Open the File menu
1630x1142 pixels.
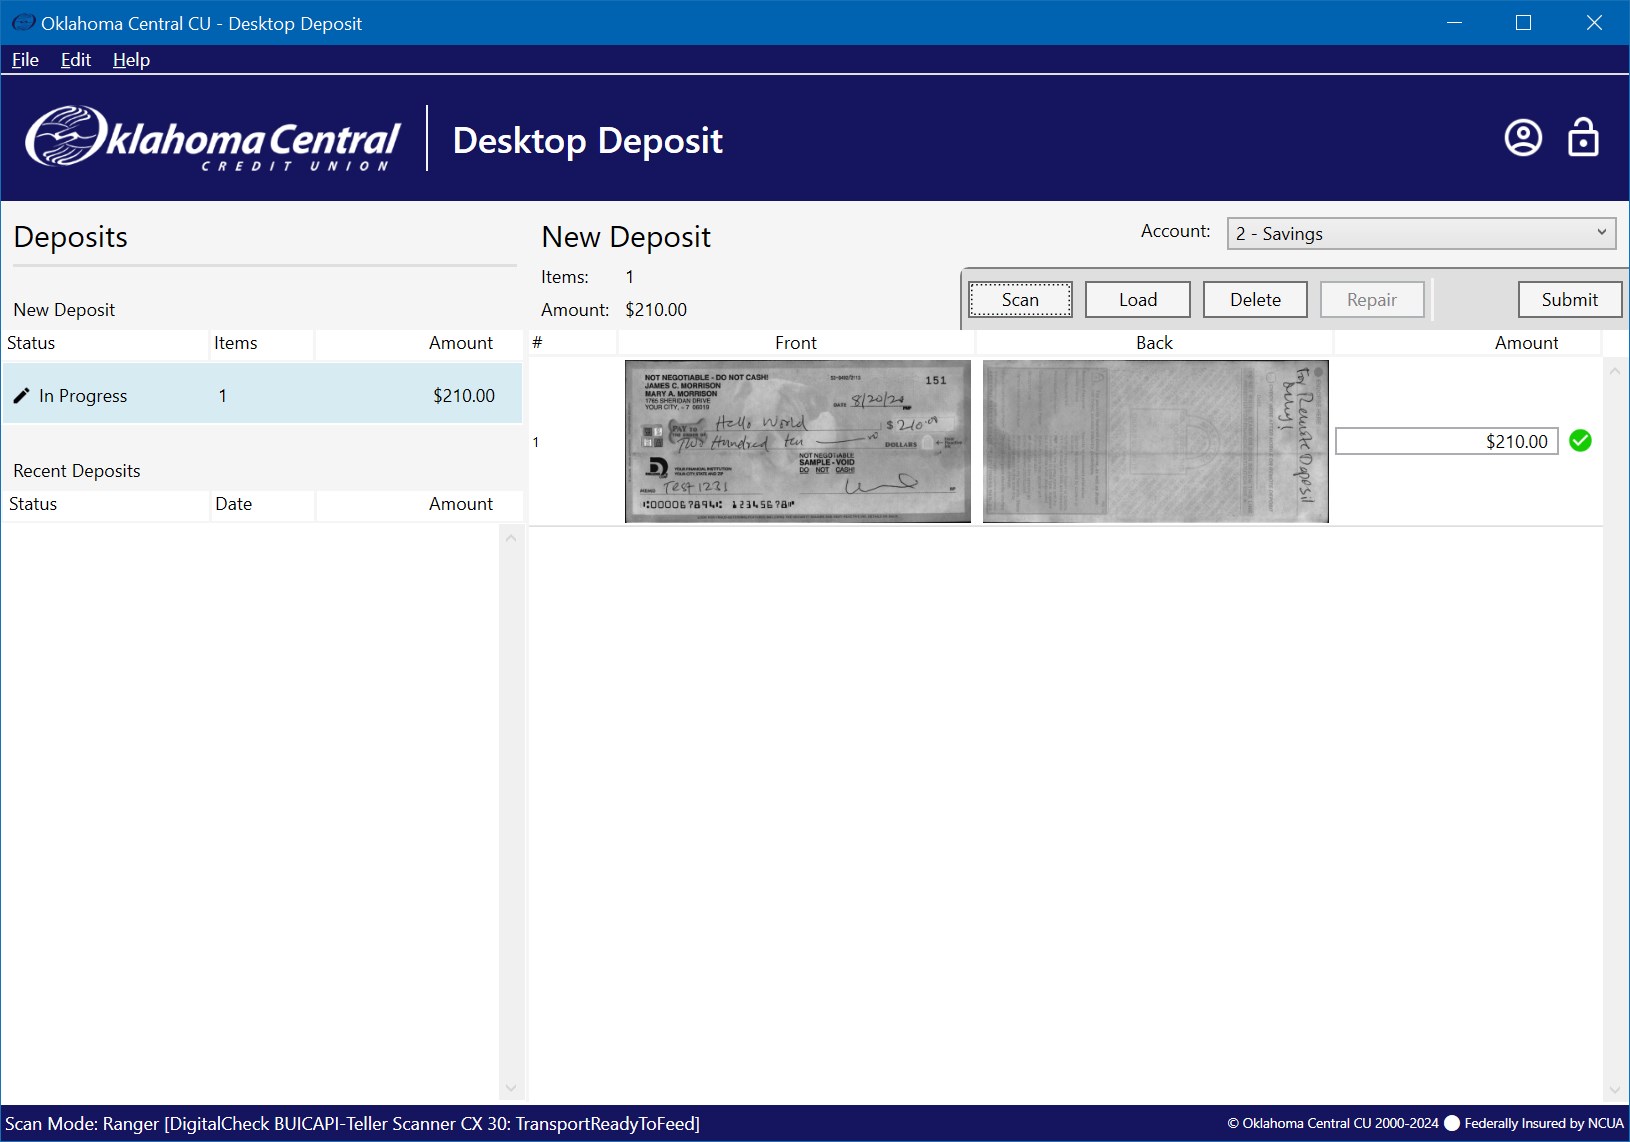(25, 60)
